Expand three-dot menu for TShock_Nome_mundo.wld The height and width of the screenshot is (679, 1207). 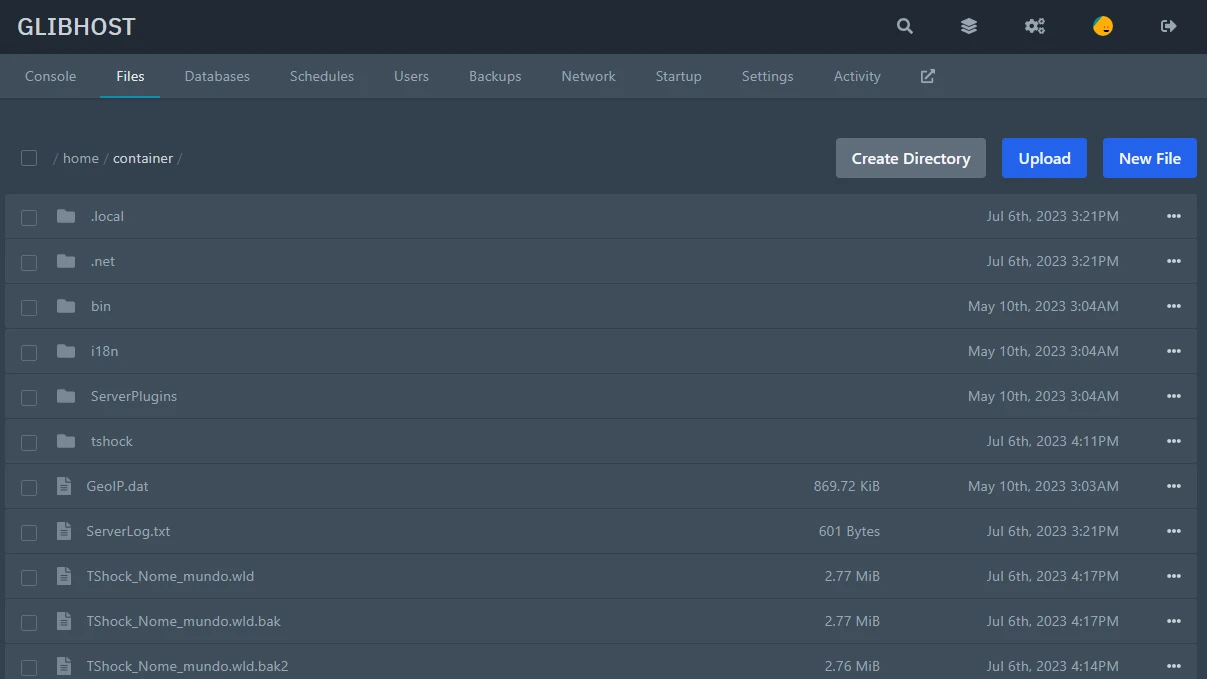(x=1173, y=576)
